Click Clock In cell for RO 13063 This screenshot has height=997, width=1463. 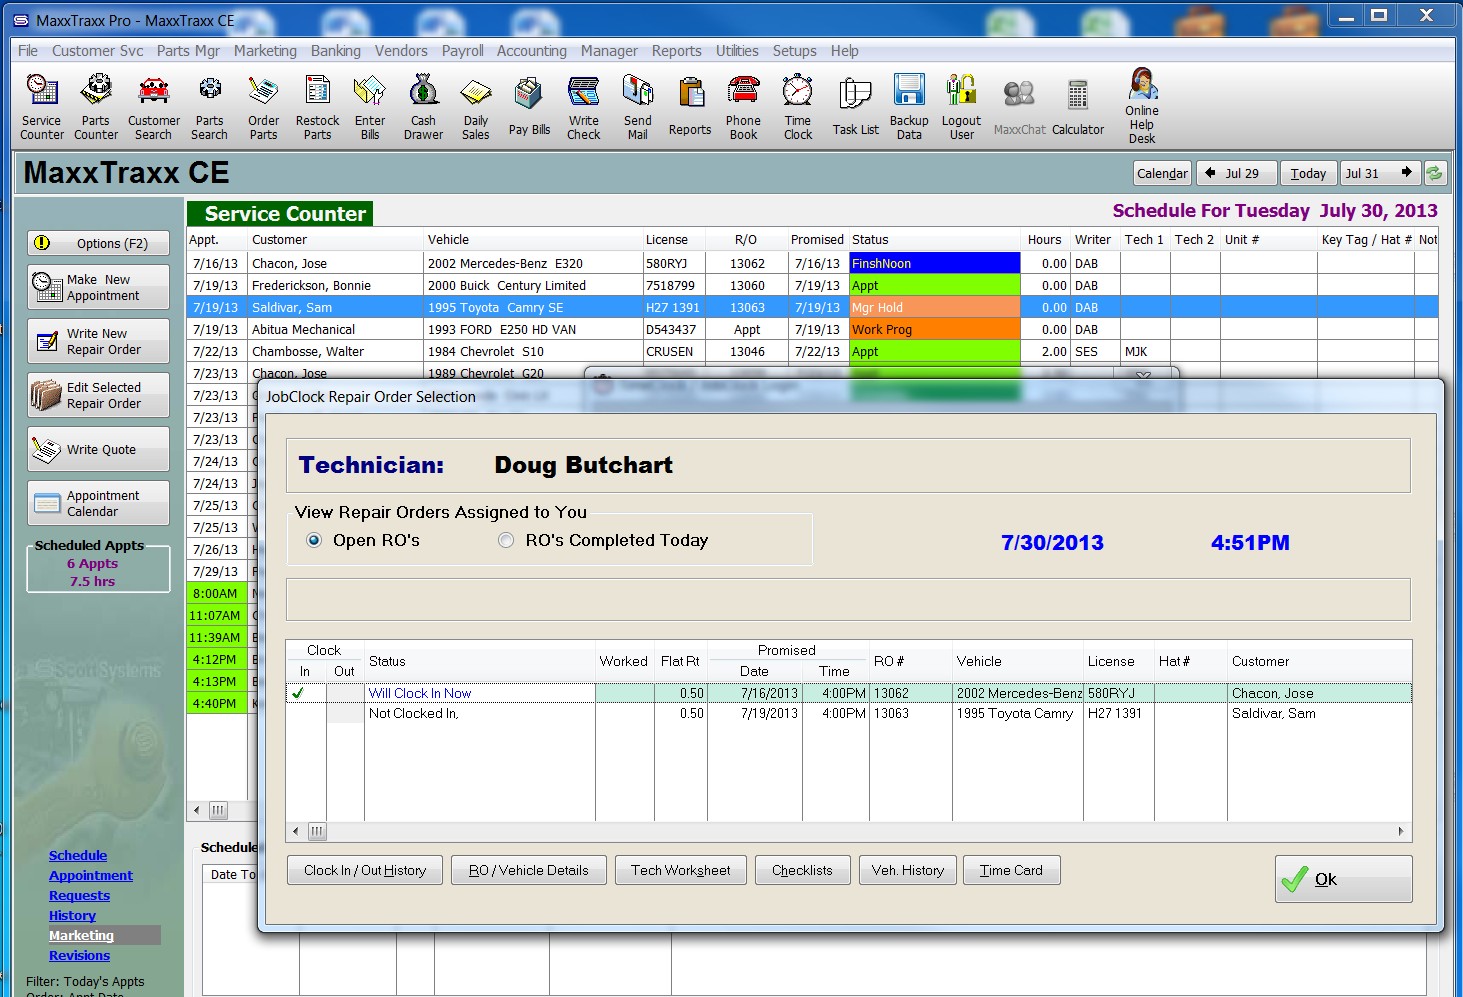pyautogui.click(x=305, y=713)
